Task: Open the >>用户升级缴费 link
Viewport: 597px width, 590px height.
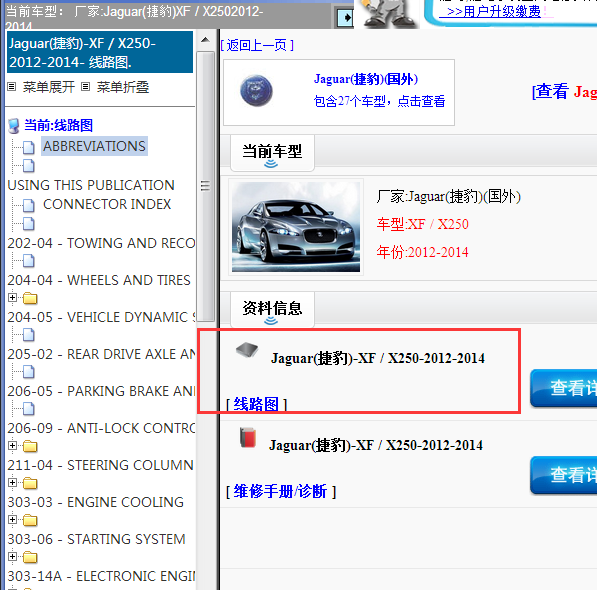Action: (490, 11)
